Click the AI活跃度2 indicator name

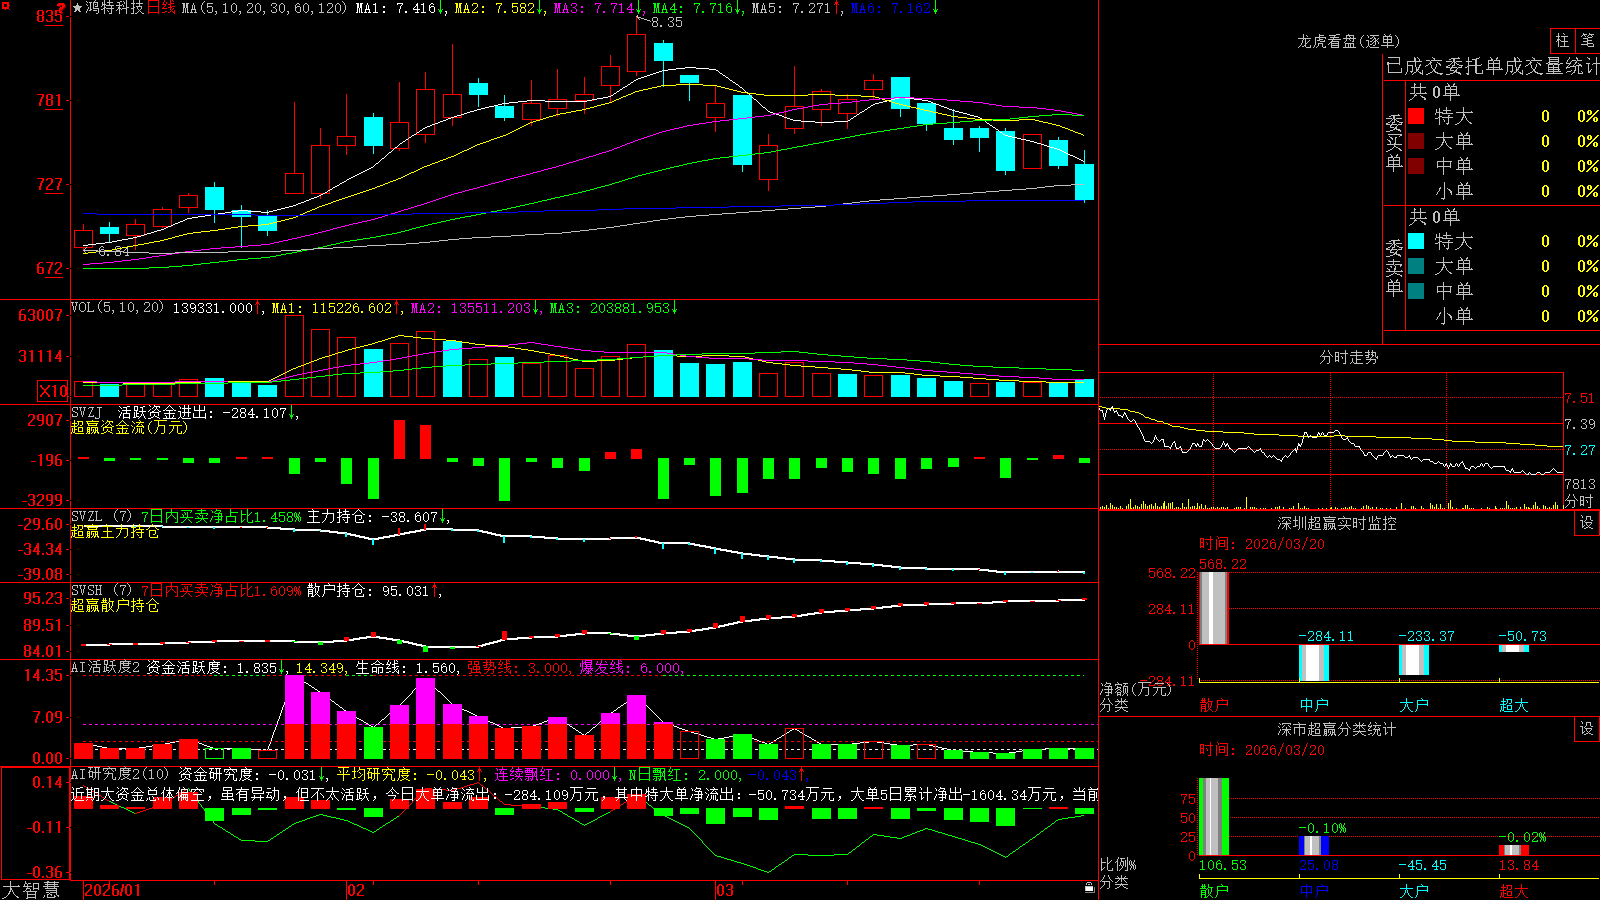coord(106,667)
